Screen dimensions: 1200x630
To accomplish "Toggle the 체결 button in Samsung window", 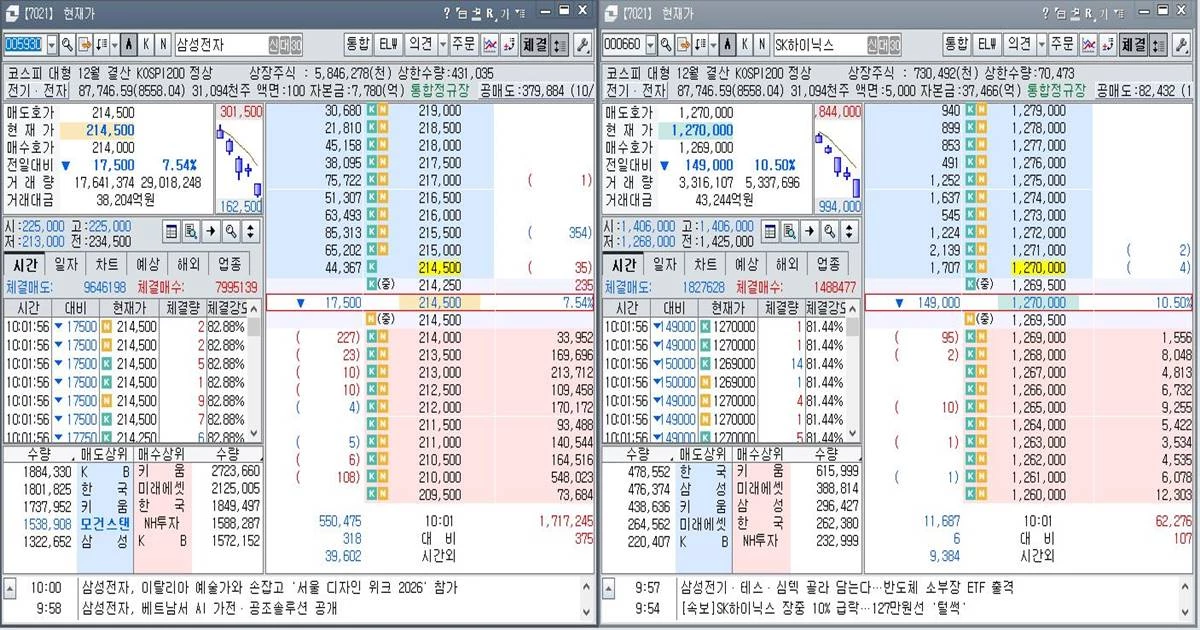I will pos(534,45).
